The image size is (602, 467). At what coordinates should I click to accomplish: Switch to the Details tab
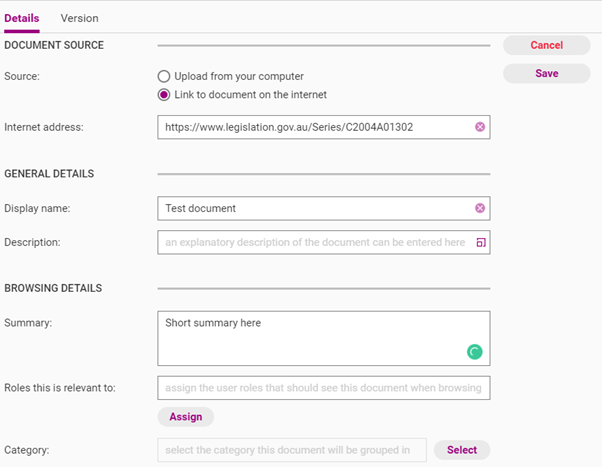click(22, 18)
